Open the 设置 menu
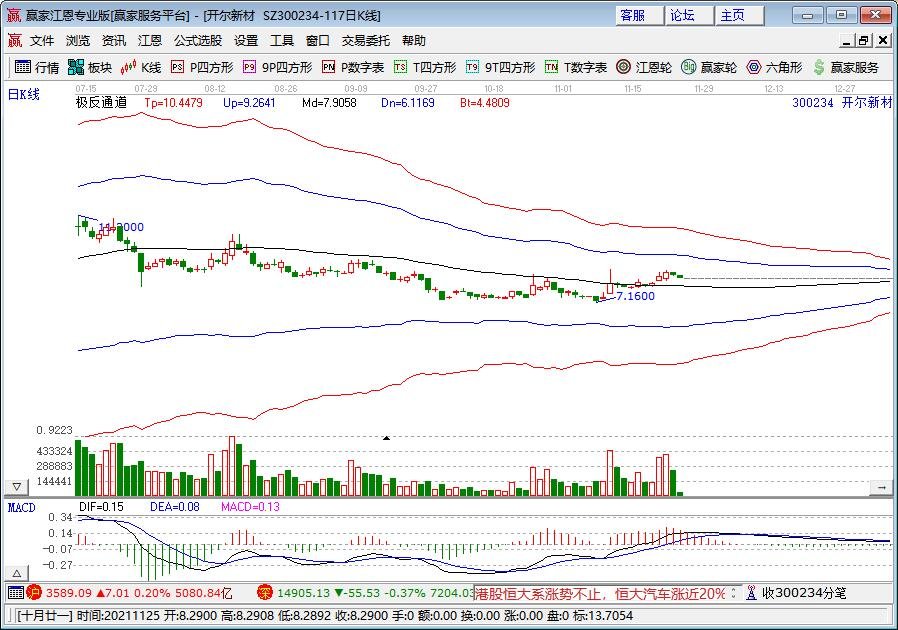This screenshot has height=630, width=898. click(246, 41)
